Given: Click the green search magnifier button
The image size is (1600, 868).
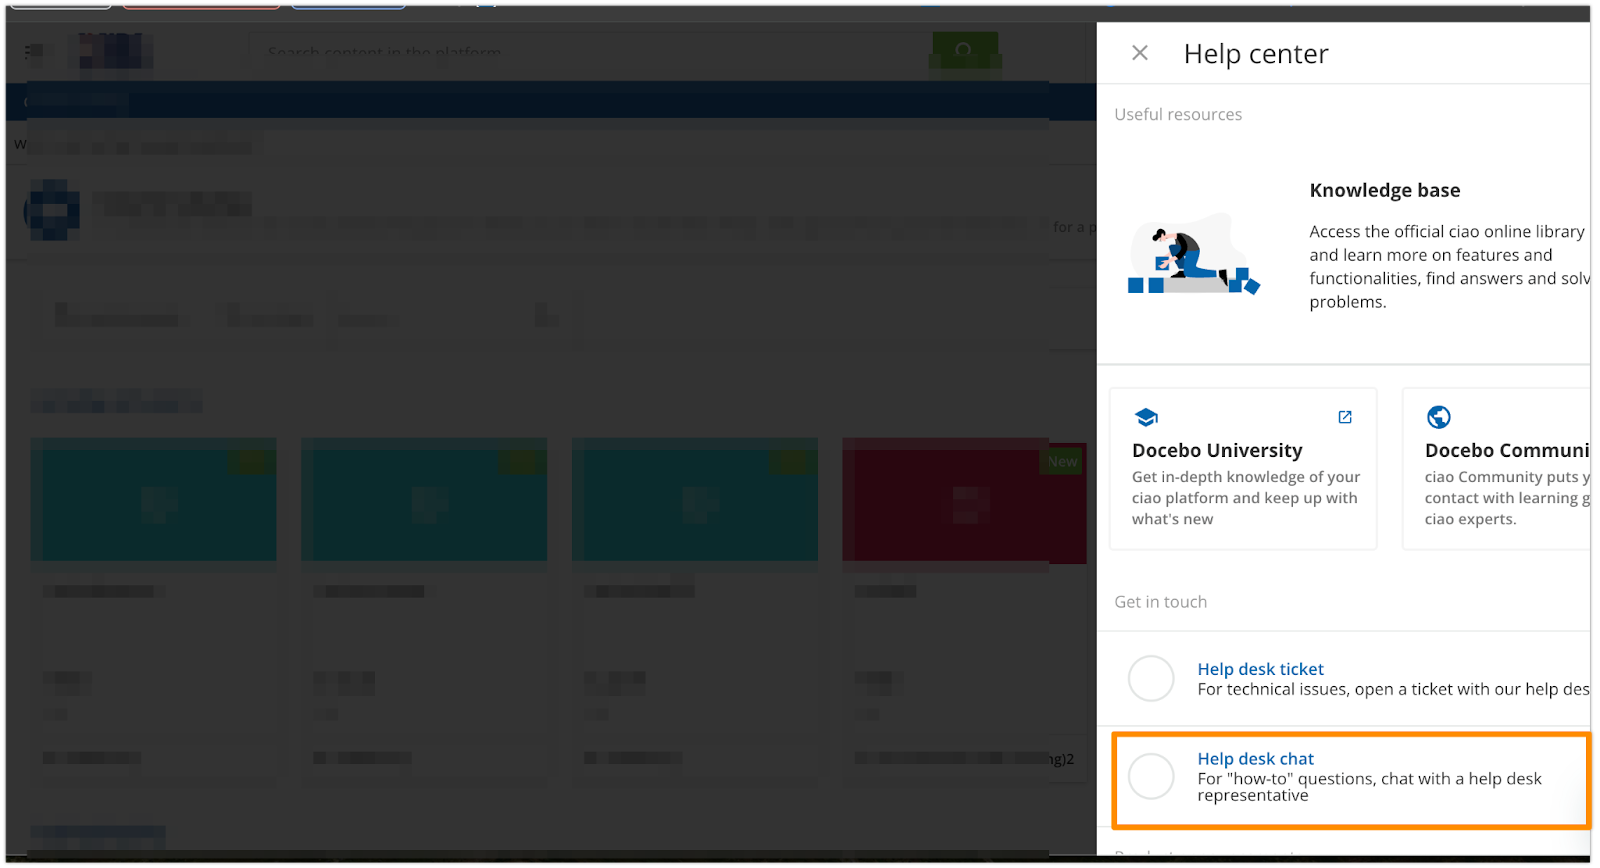Looking at the screenshot, I should (964, 50).
